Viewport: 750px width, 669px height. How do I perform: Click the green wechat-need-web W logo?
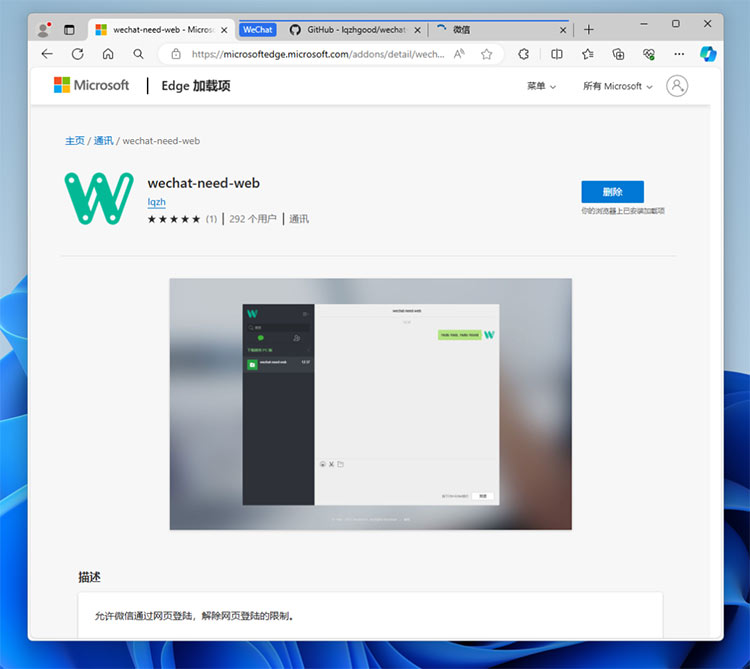tap(99, 198)
